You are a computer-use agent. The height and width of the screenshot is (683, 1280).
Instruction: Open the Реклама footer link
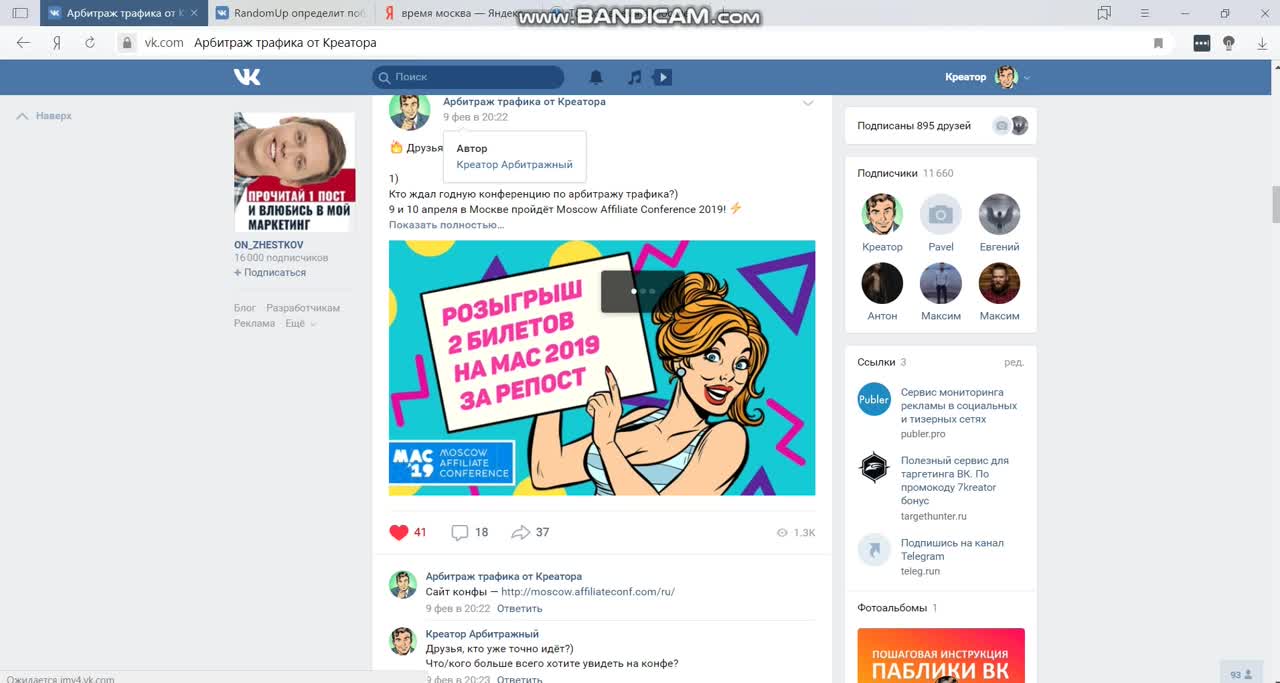[x=254, y=324]
